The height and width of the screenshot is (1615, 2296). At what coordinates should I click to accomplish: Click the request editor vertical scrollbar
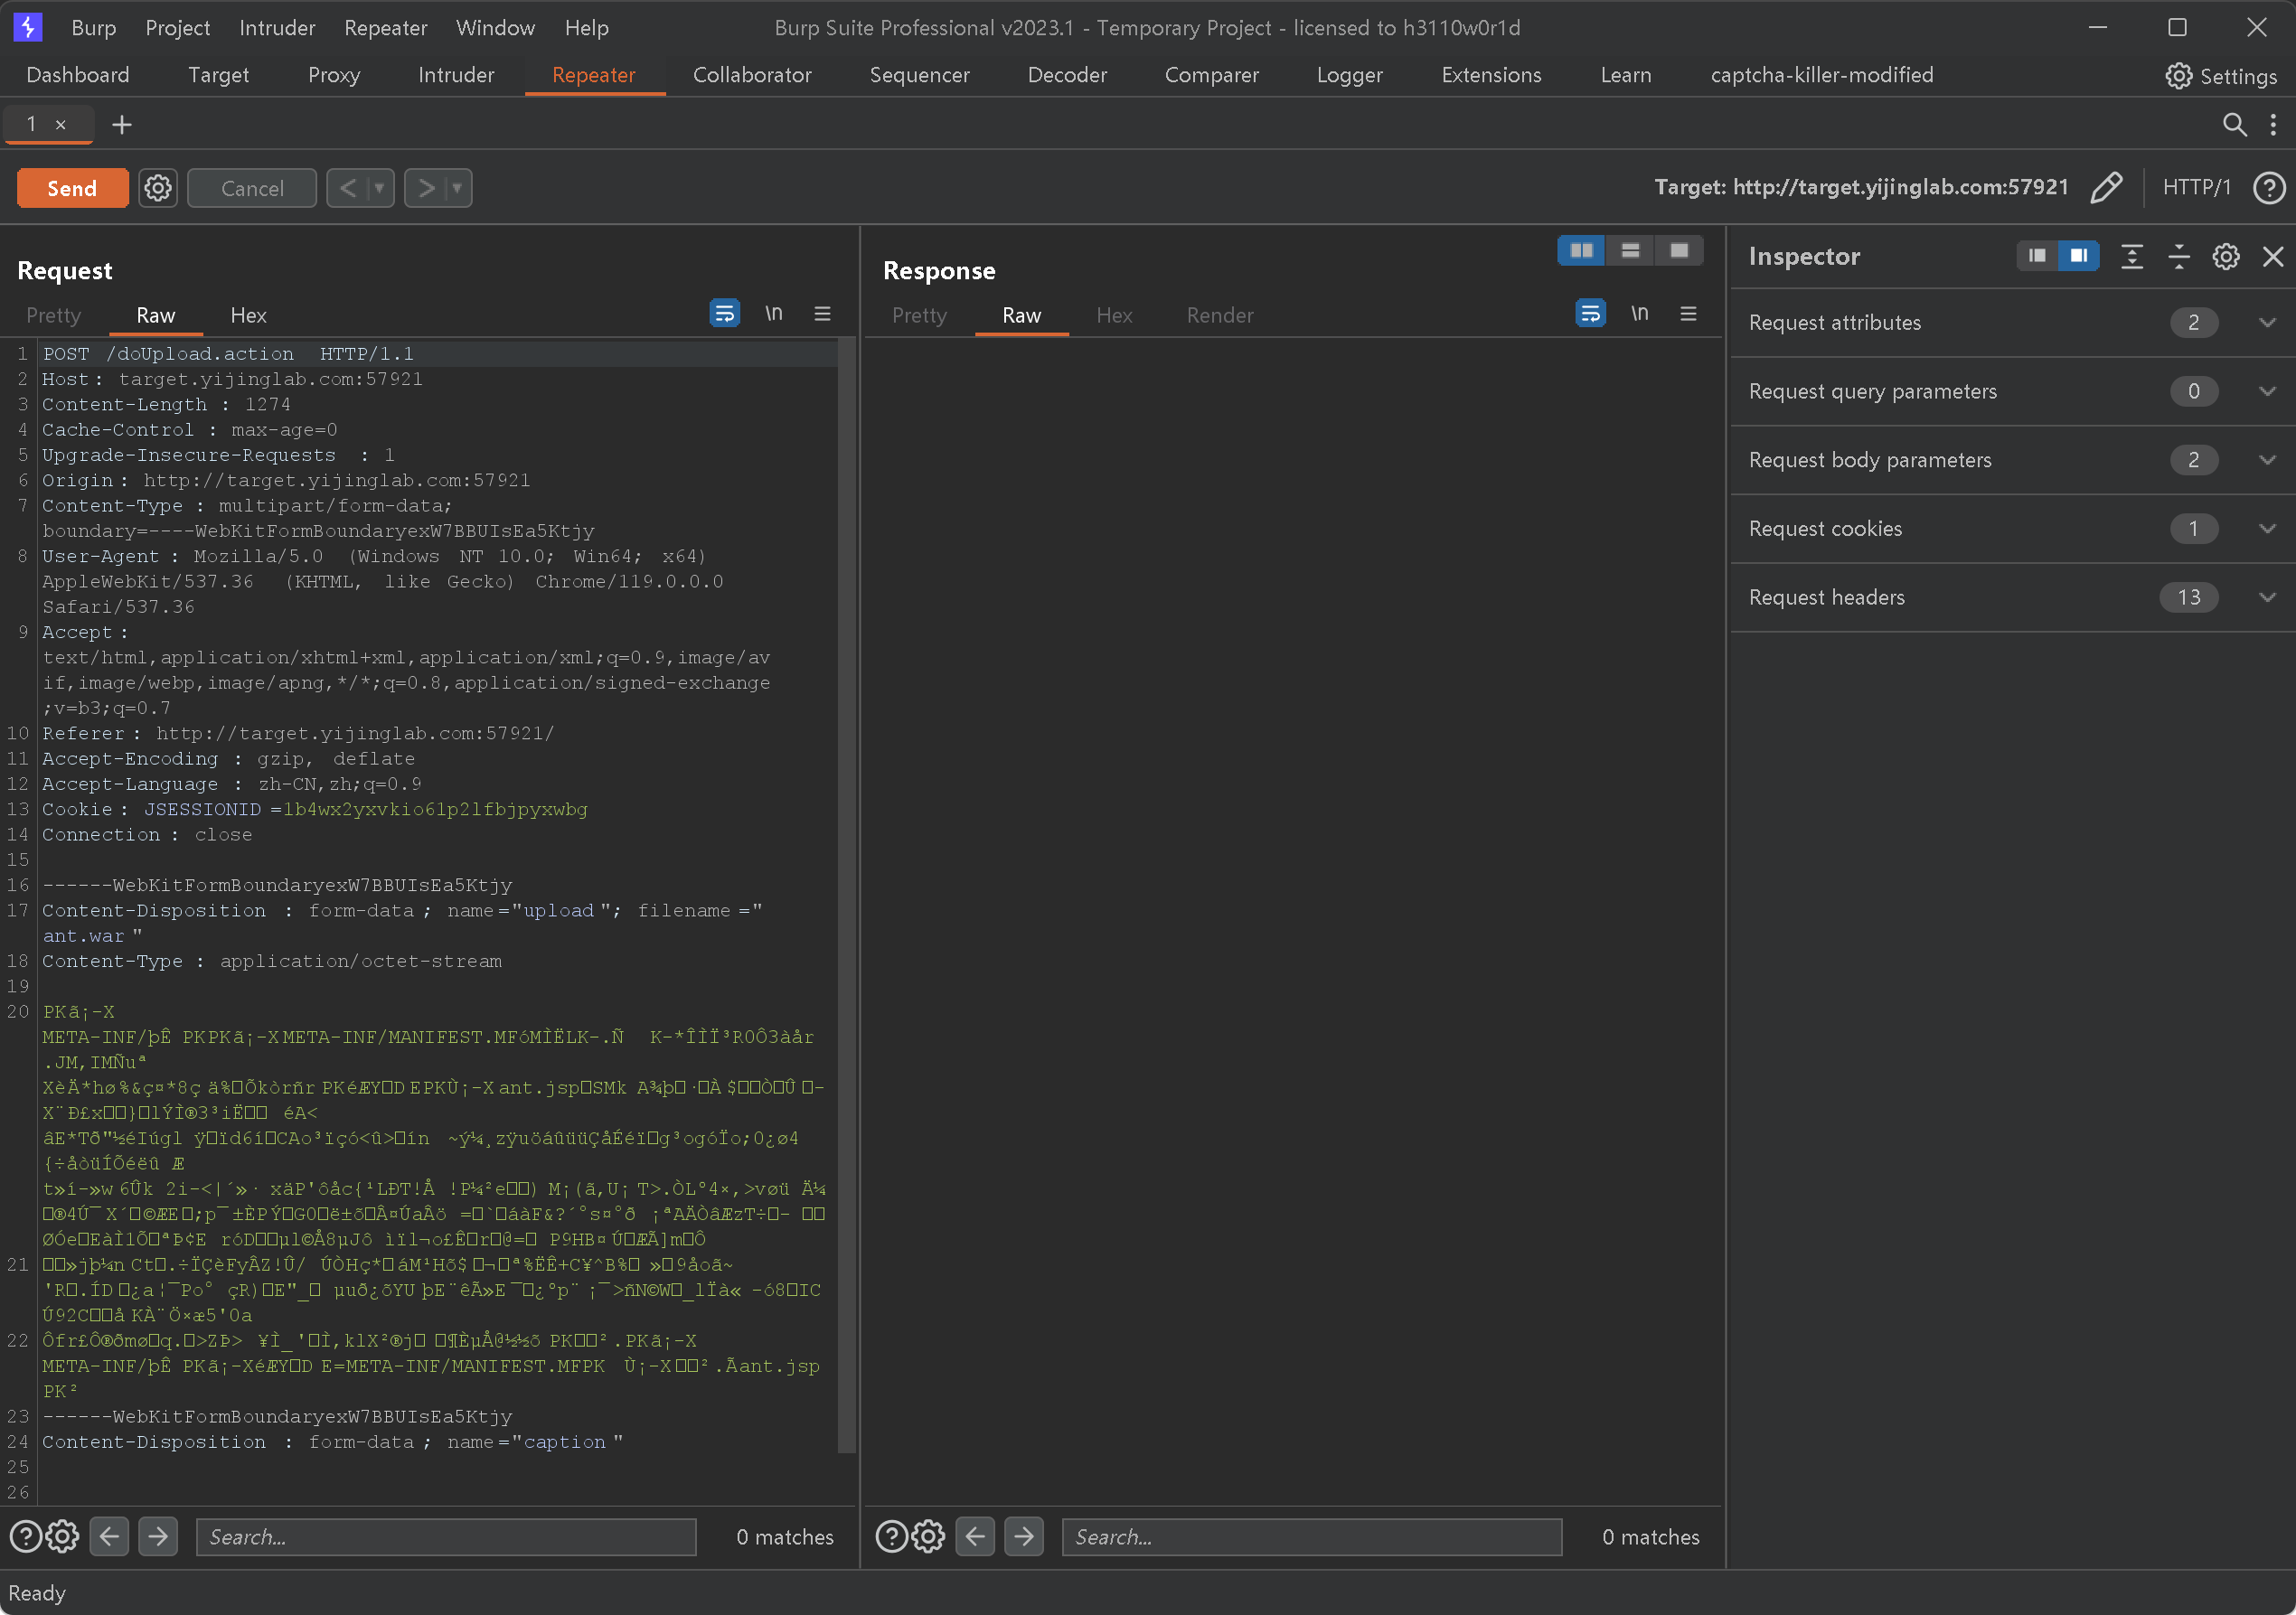(846, 900)
